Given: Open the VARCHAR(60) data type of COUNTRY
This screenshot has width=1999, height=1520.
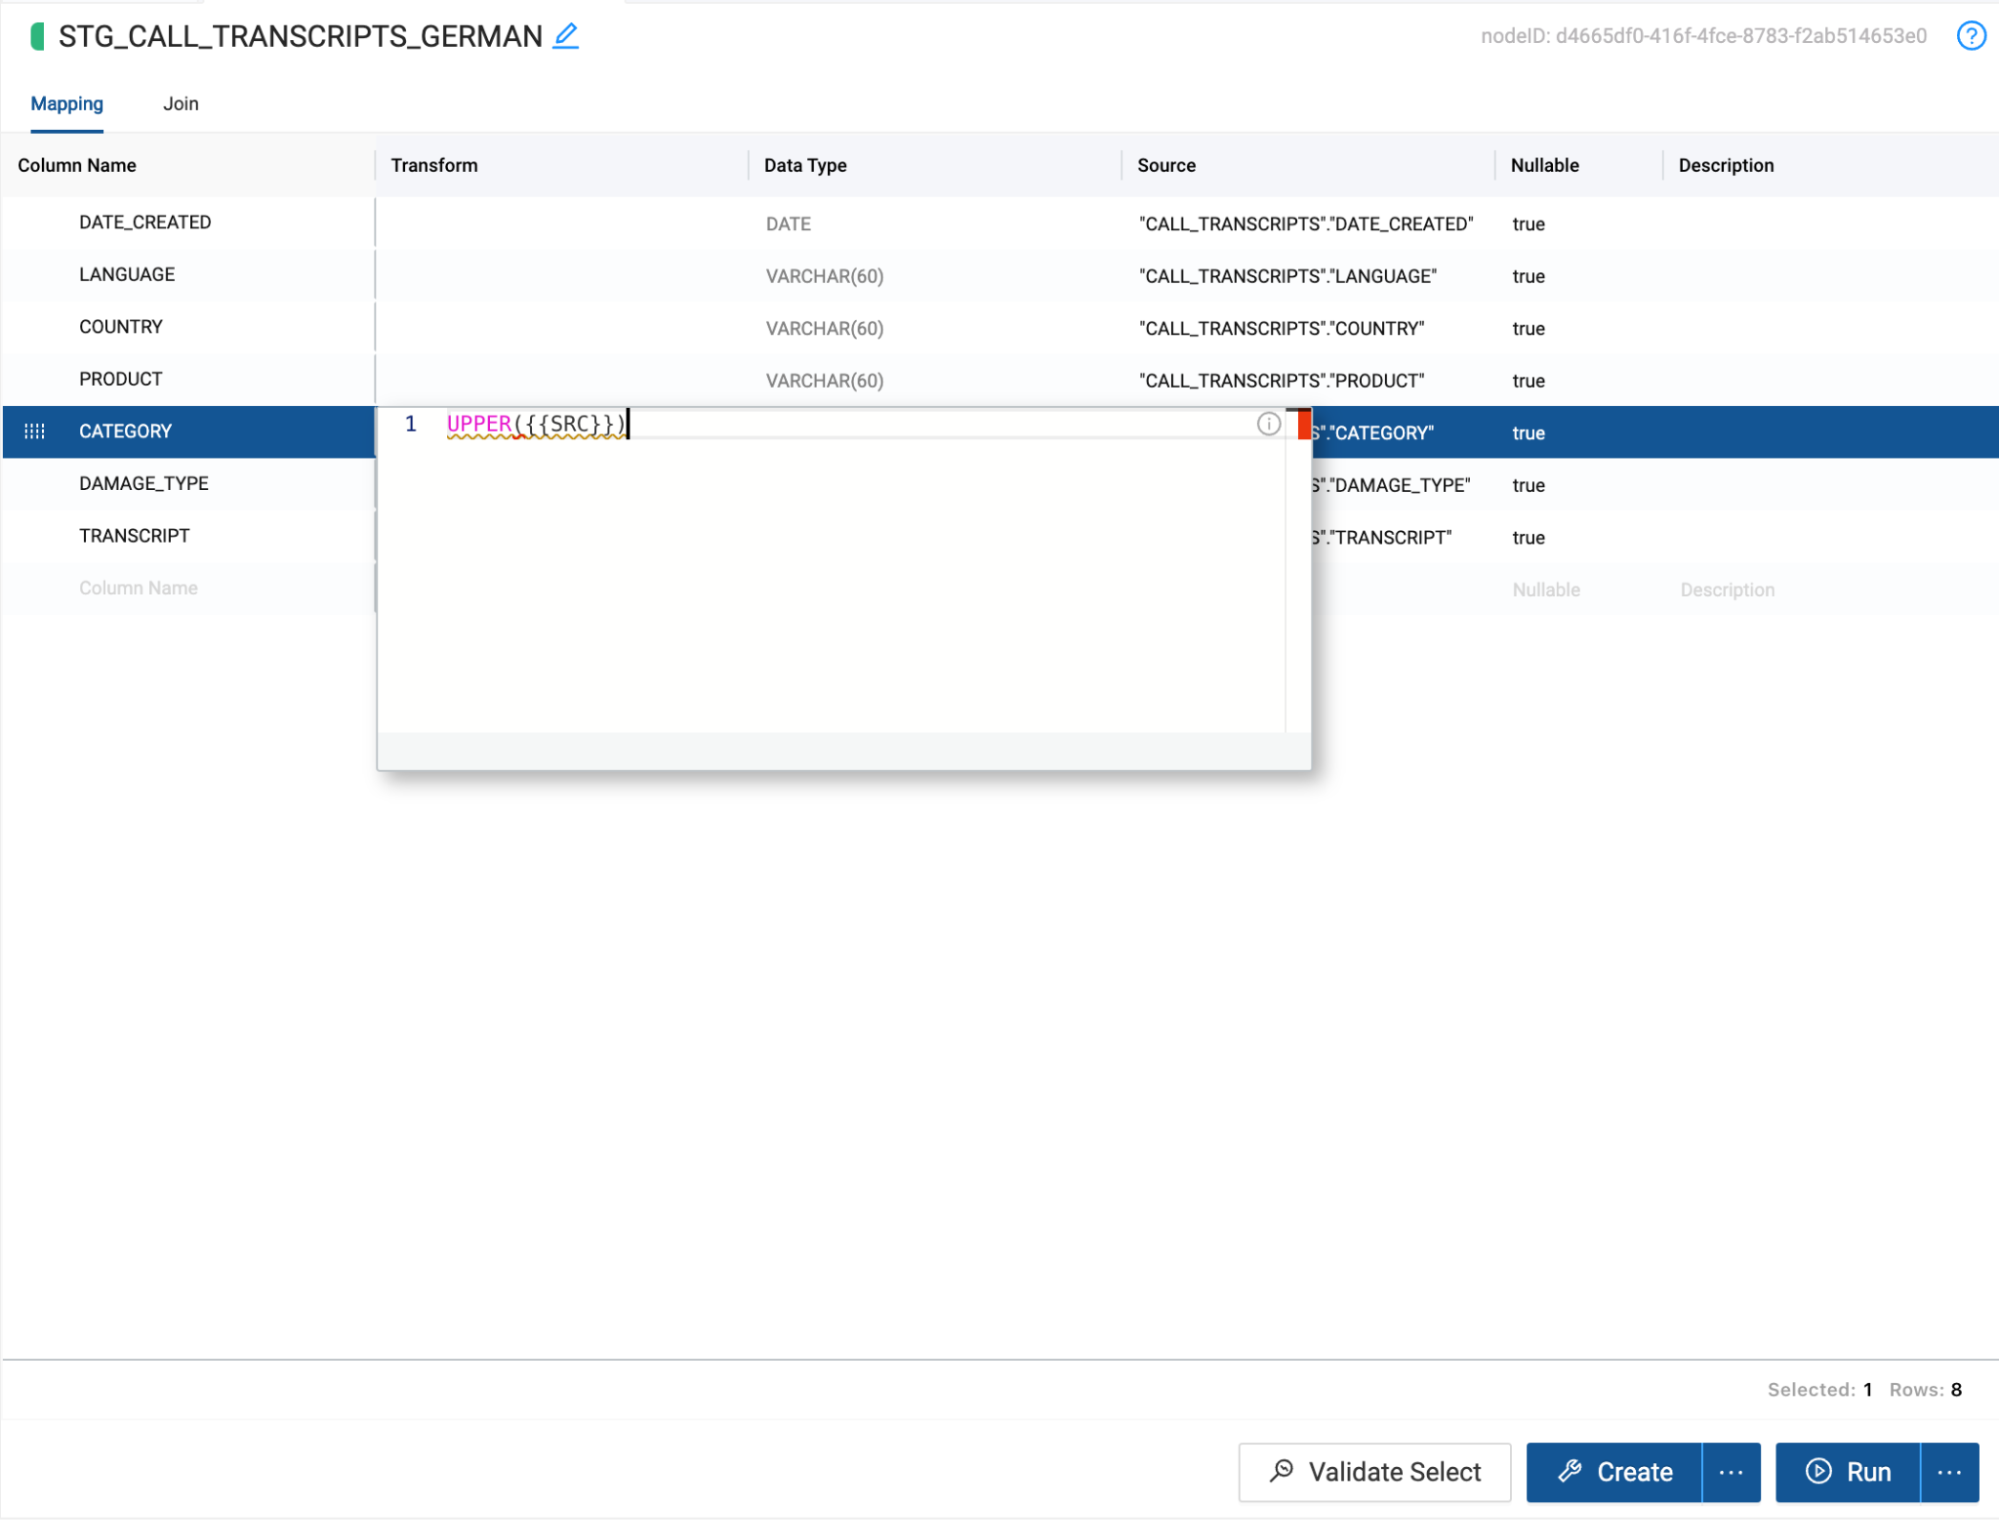Looking at the screenshot, I should coord(824,328).
